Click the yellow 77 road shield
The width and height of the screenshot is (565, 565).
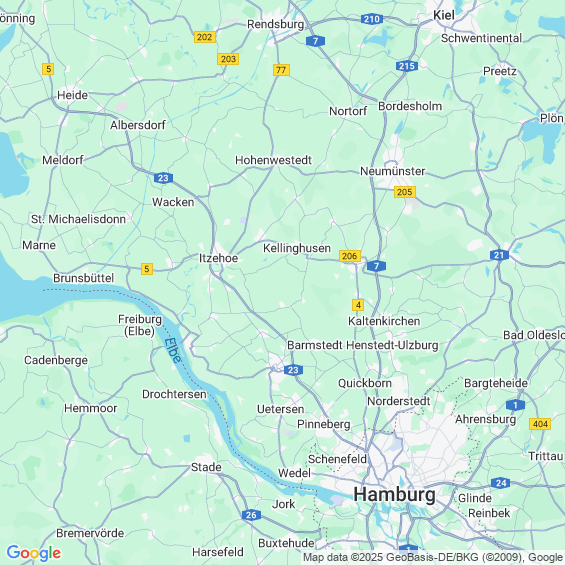click(281, 70)
